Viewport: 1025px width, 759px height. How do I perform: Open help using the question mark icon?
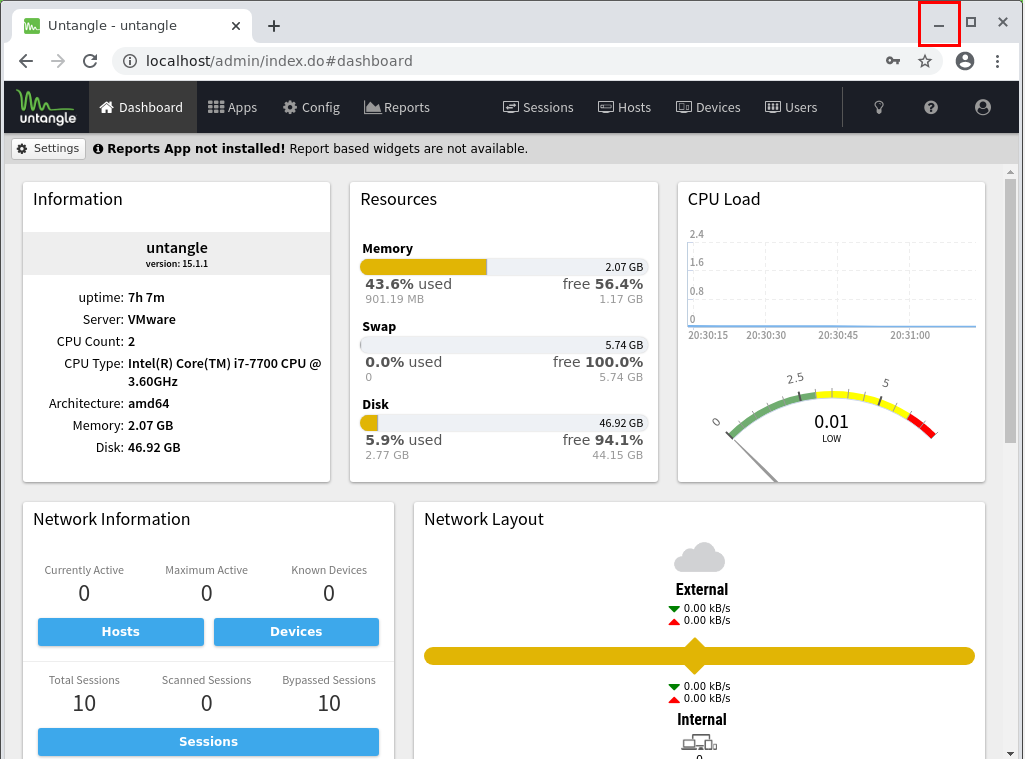tap(930, 106)
